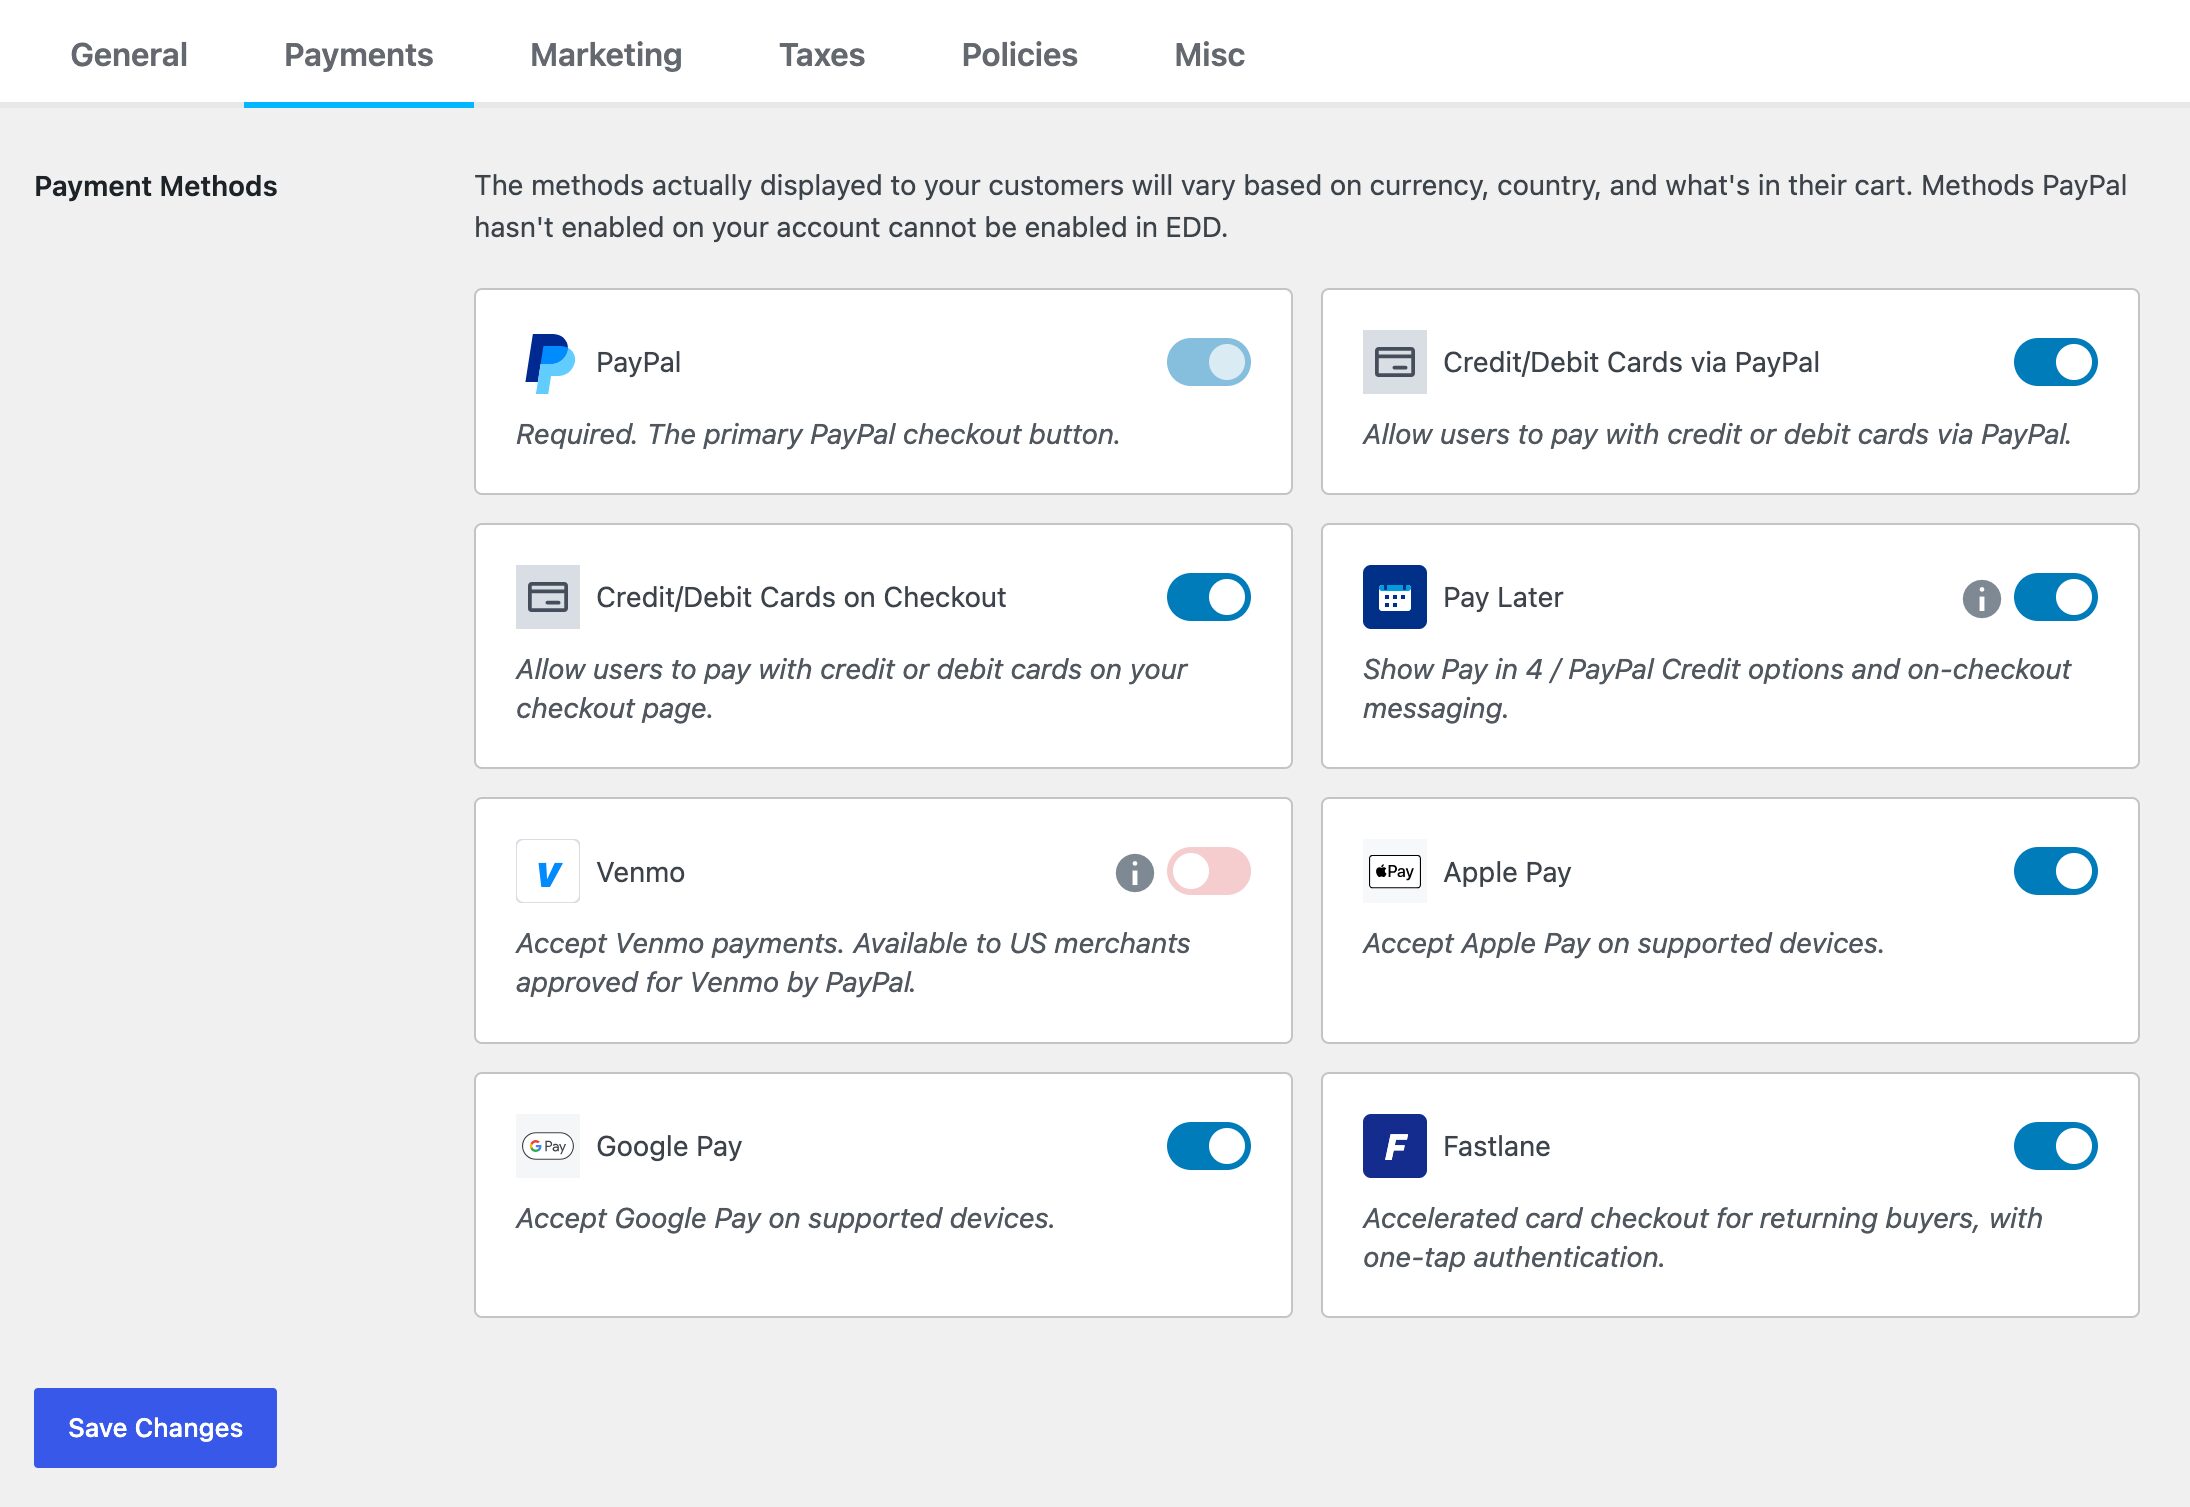2190x1507 pixels.
Task: Click the Pay Later label text
Action: [1503, 597]
